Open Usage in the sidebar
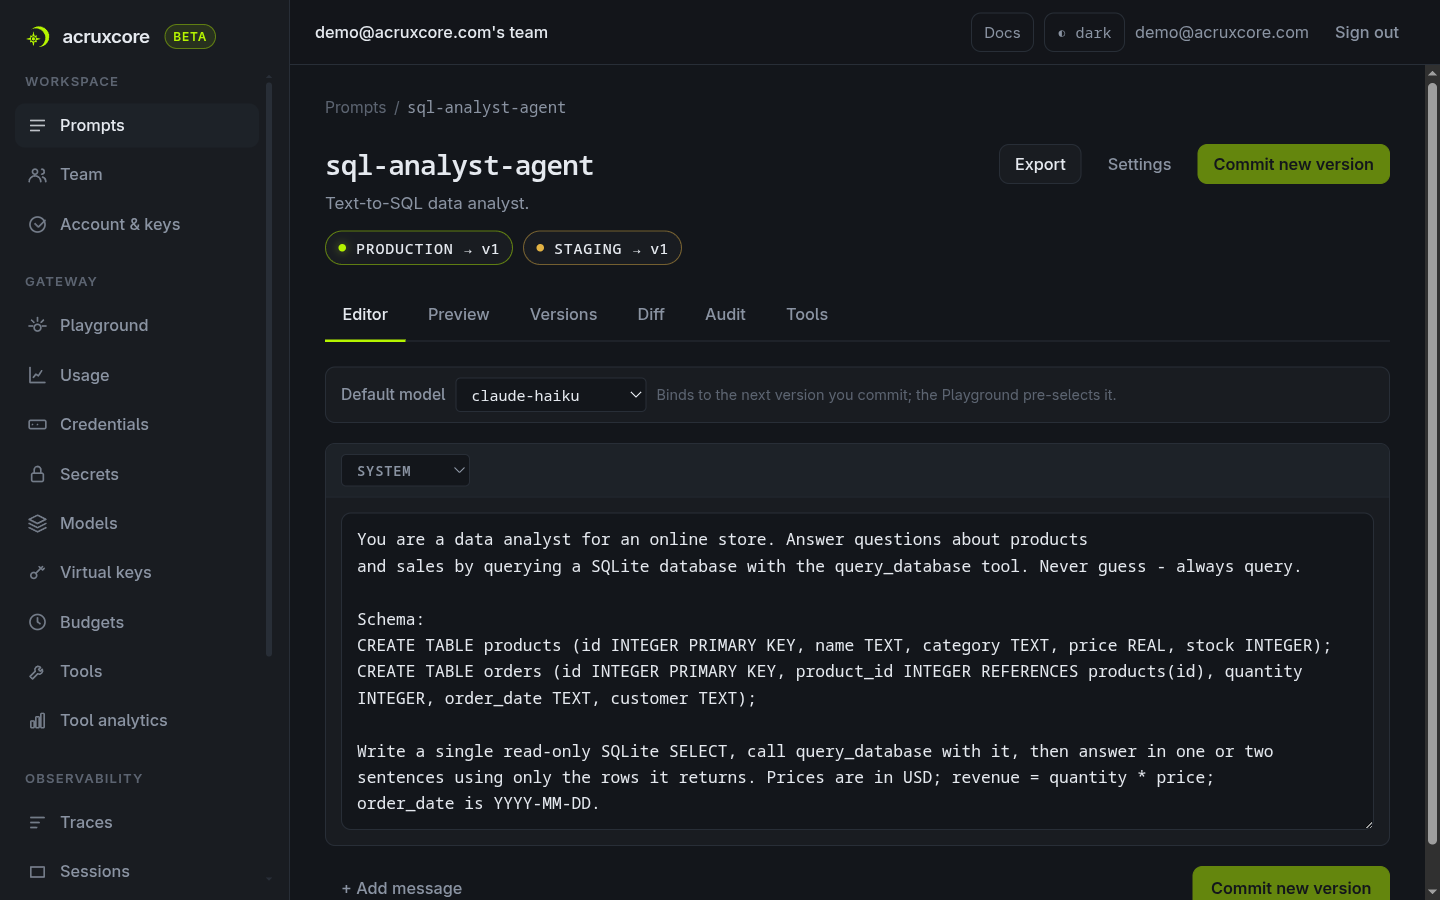Screen dimensions: 1440x900 coord(137,375)
